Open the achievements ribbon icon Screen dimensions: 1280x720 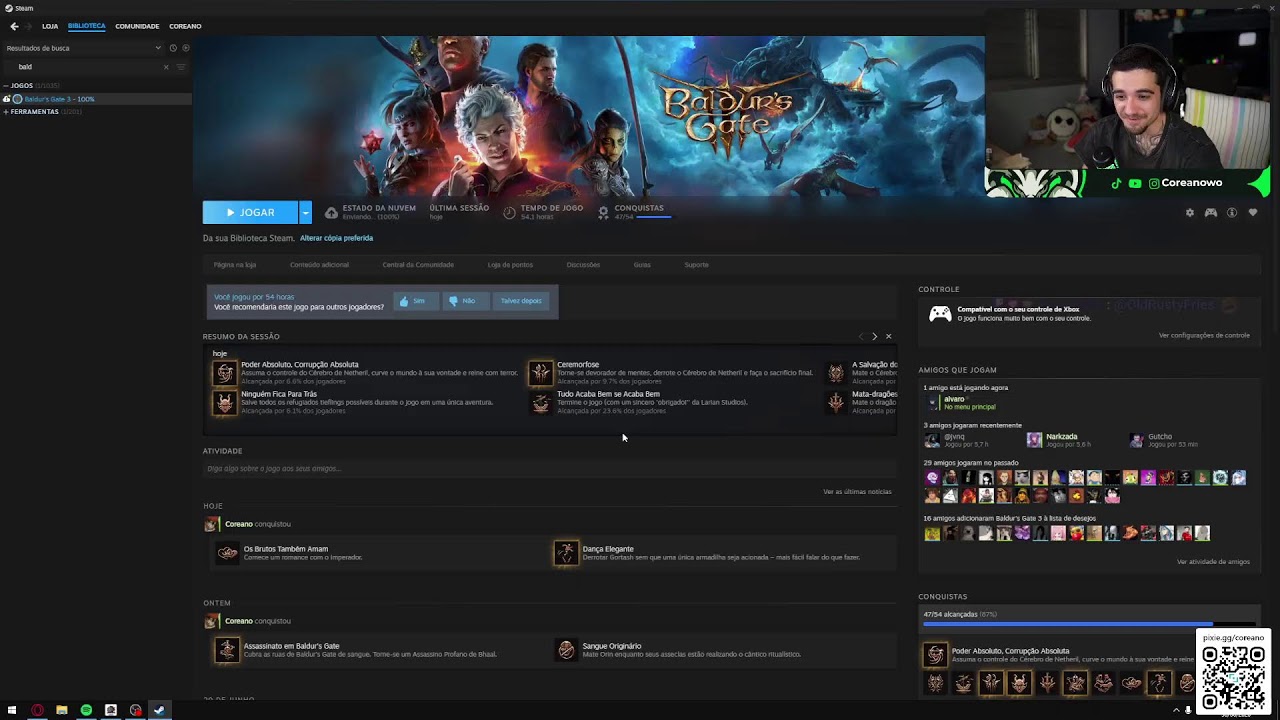coord(603,212)
